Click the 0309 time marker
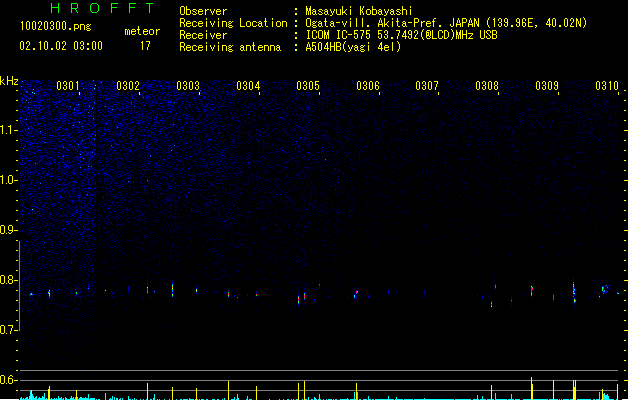This screenshot has width=629, height=400. pyautogui.click(x=547, y=85)
